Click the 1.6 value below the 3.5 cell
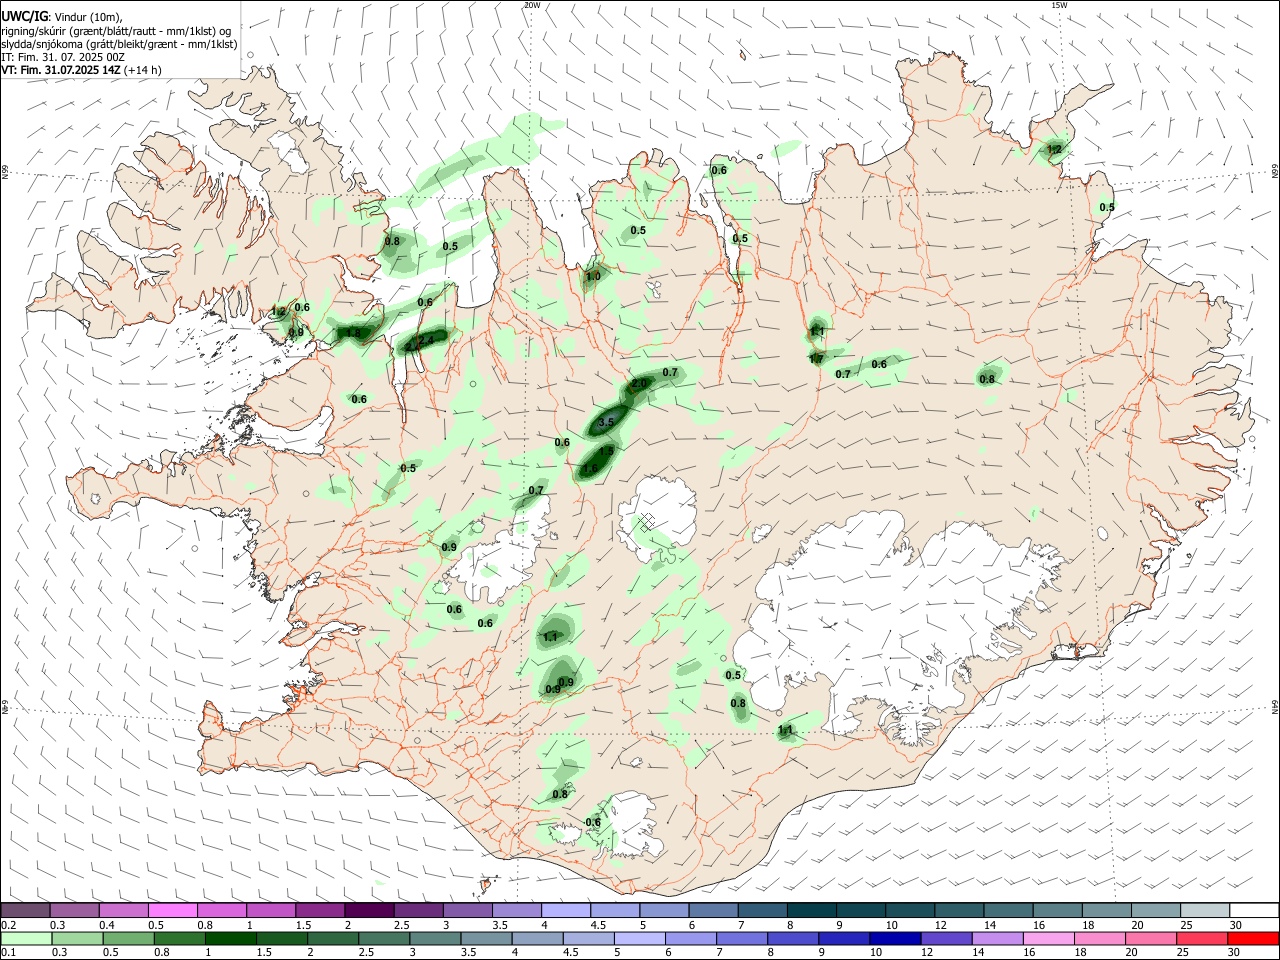Viewport: 1280px width, 960px height. (590, 468)
